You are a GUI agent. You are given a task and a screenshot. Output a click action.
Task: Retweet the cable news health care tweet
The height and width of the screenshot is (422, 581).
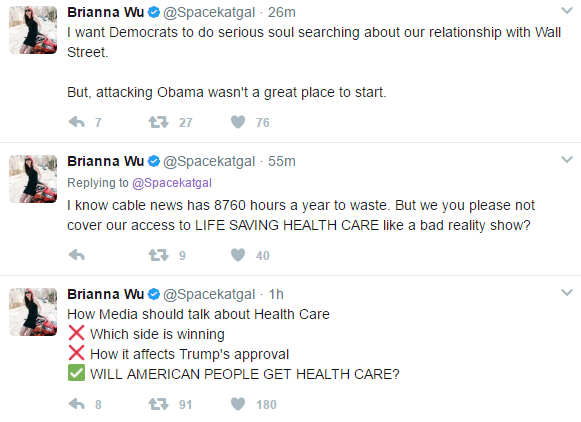pos(159,255)
